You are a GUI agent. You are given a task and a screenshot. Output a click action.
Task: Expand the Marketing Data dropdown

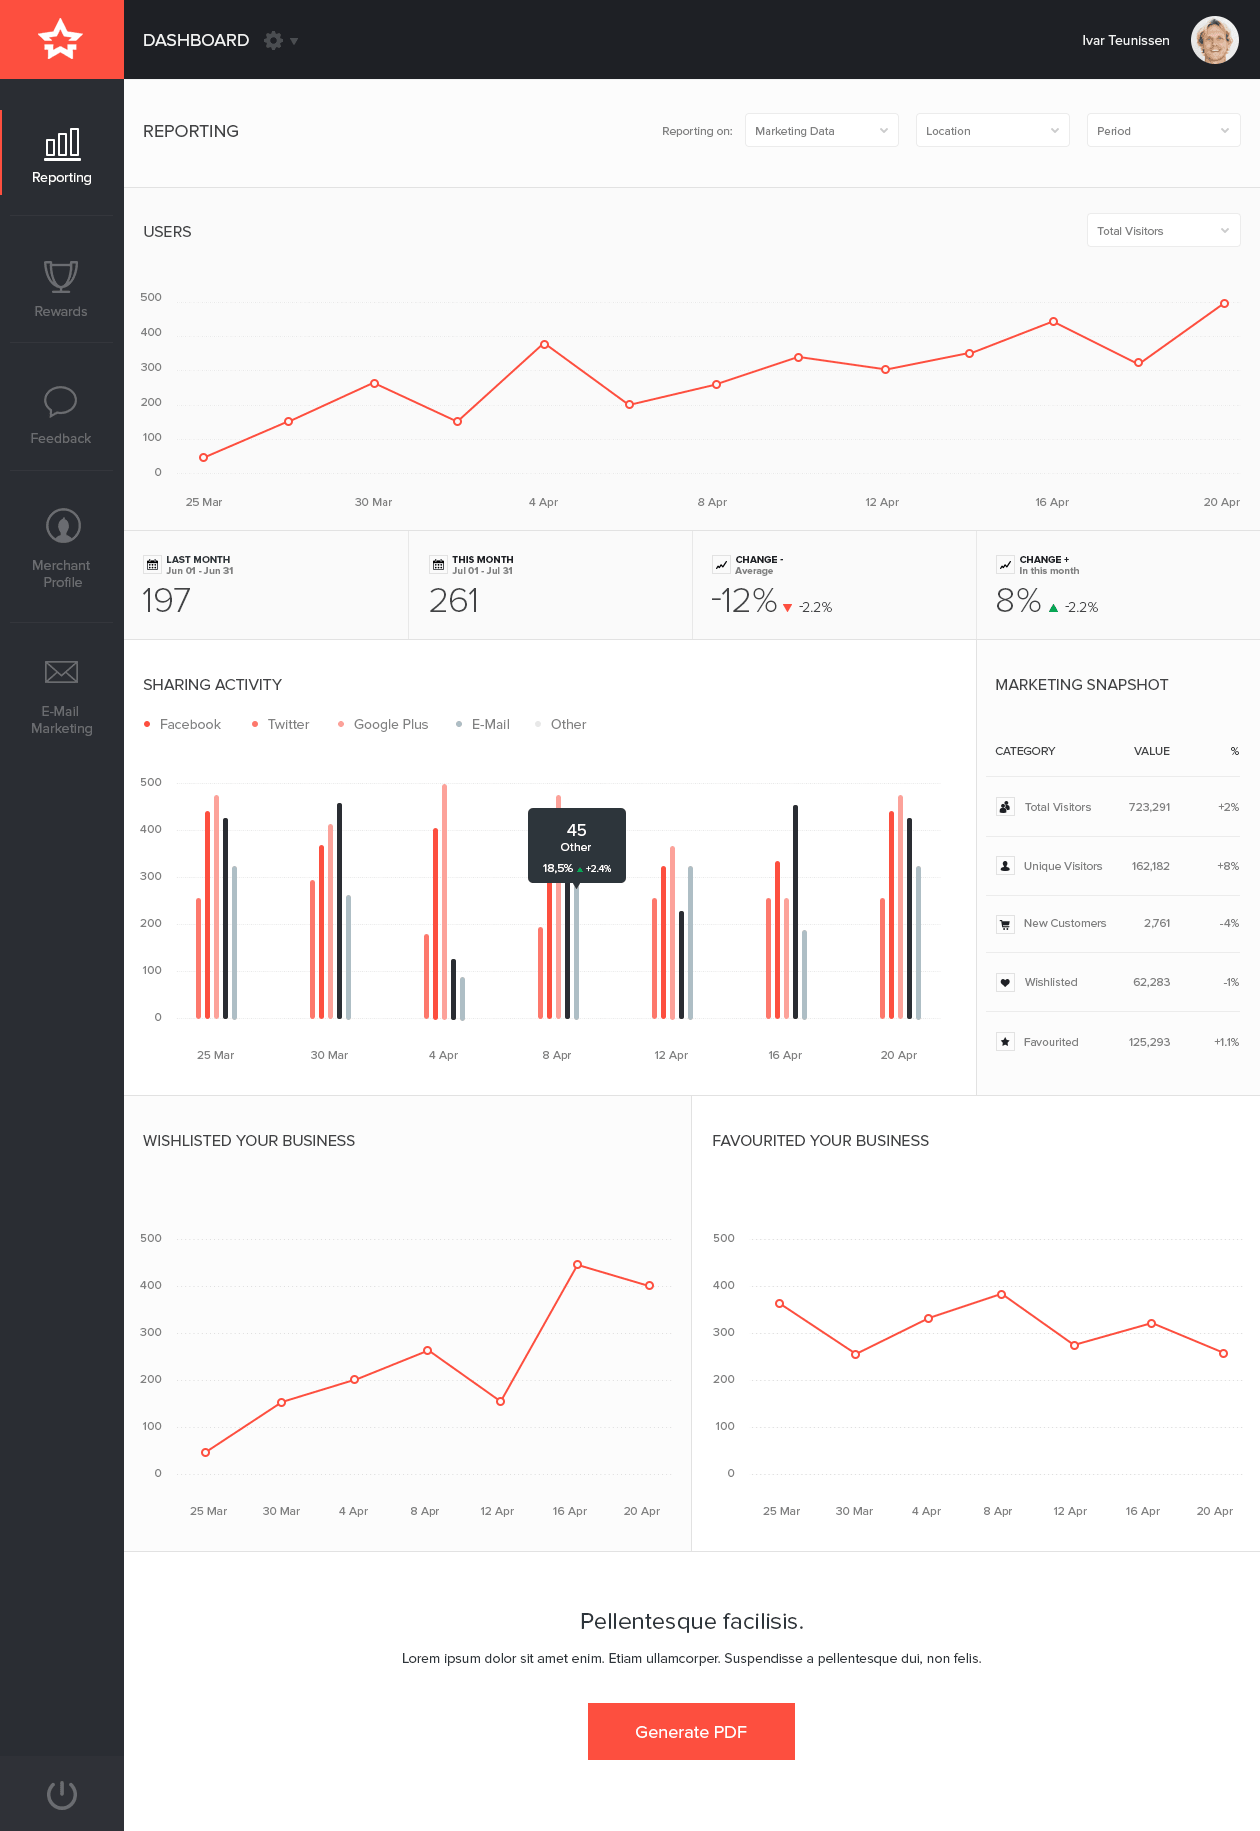(821, 131)
